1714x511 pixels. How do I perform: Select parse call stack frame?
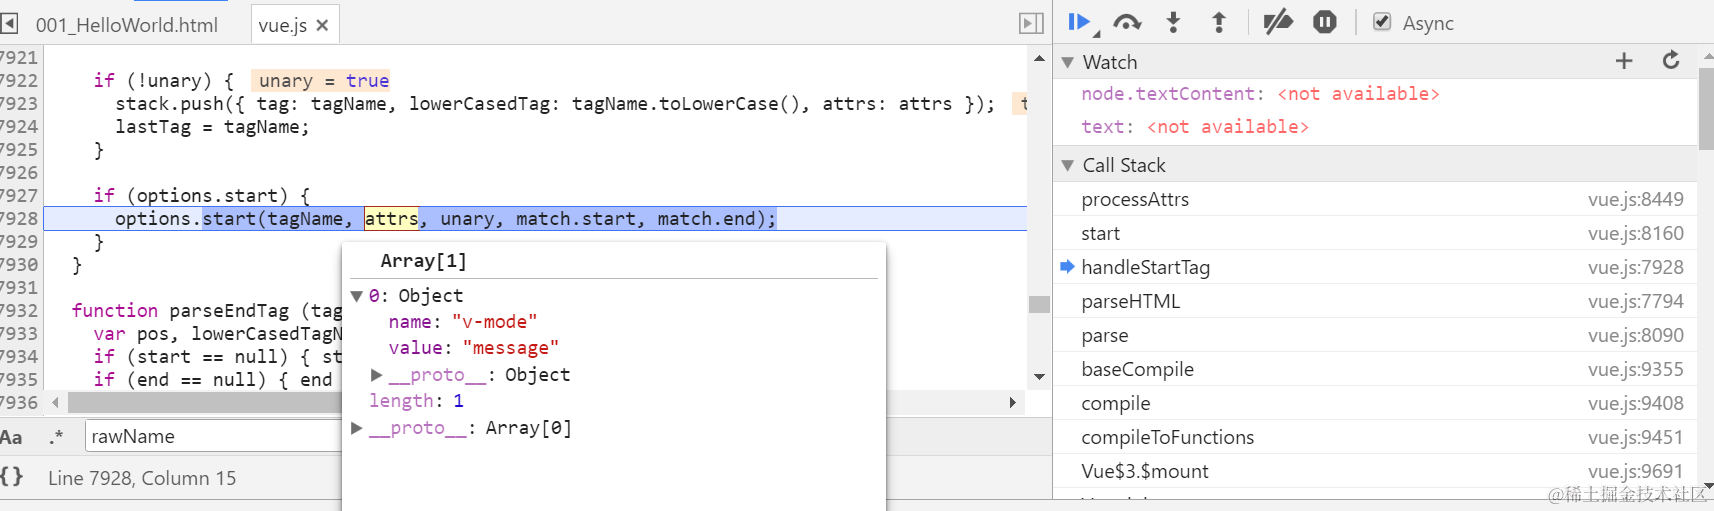tap(1376, 335)
